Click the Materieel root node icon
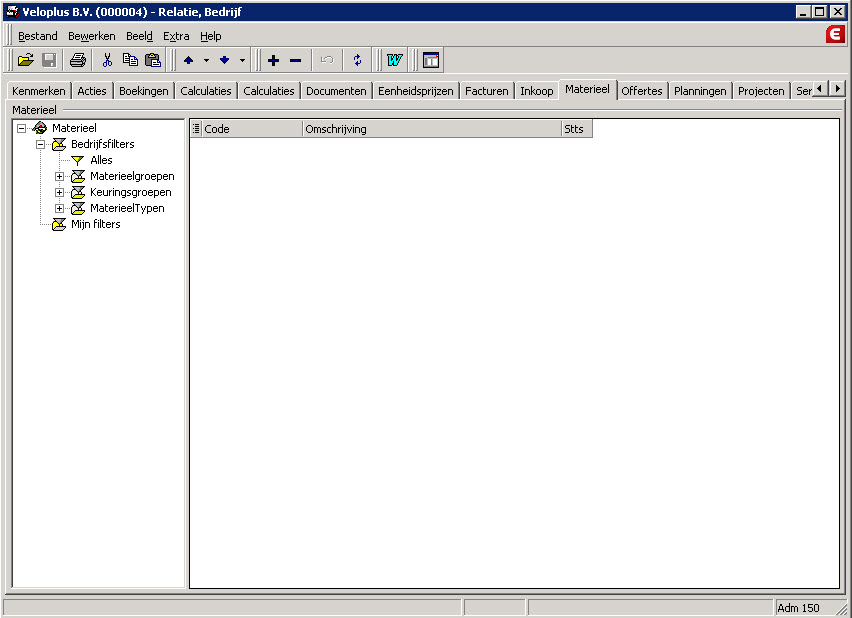The image size is (852, 618). [40, 128]
